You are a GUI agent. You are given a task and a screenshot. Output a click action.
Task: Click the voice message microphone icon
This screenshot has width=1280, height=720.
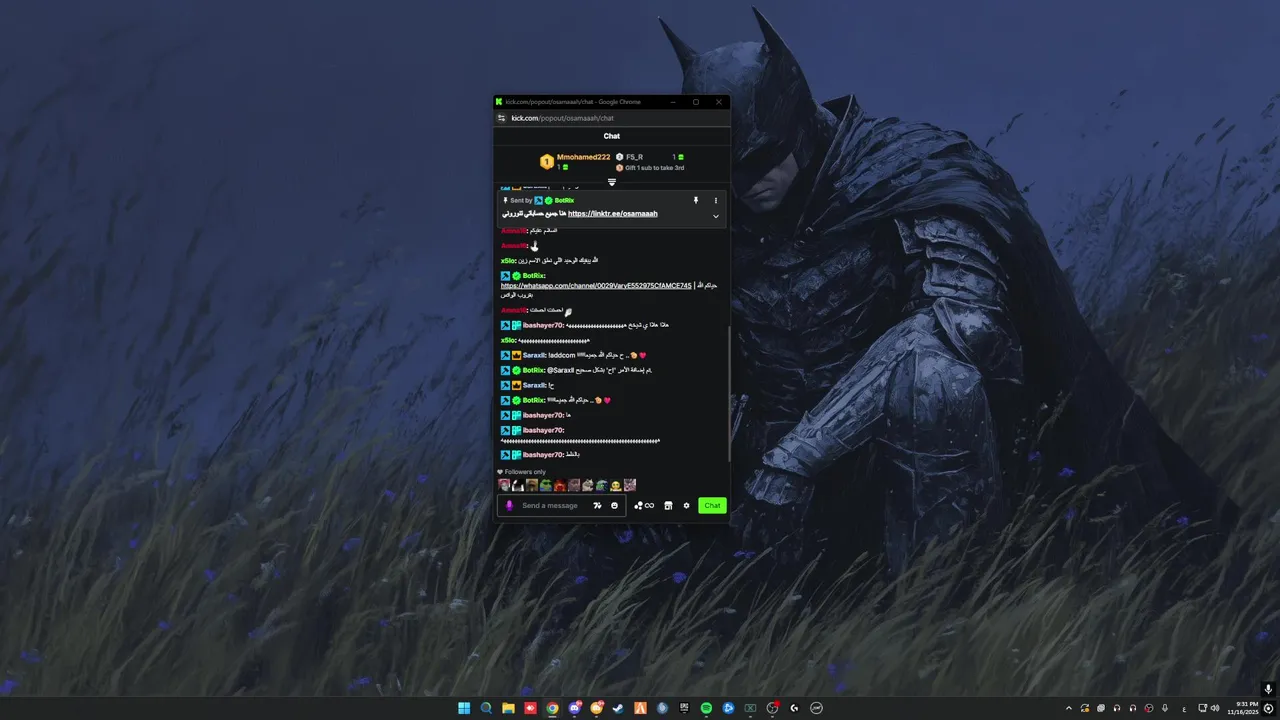(509, 505)
